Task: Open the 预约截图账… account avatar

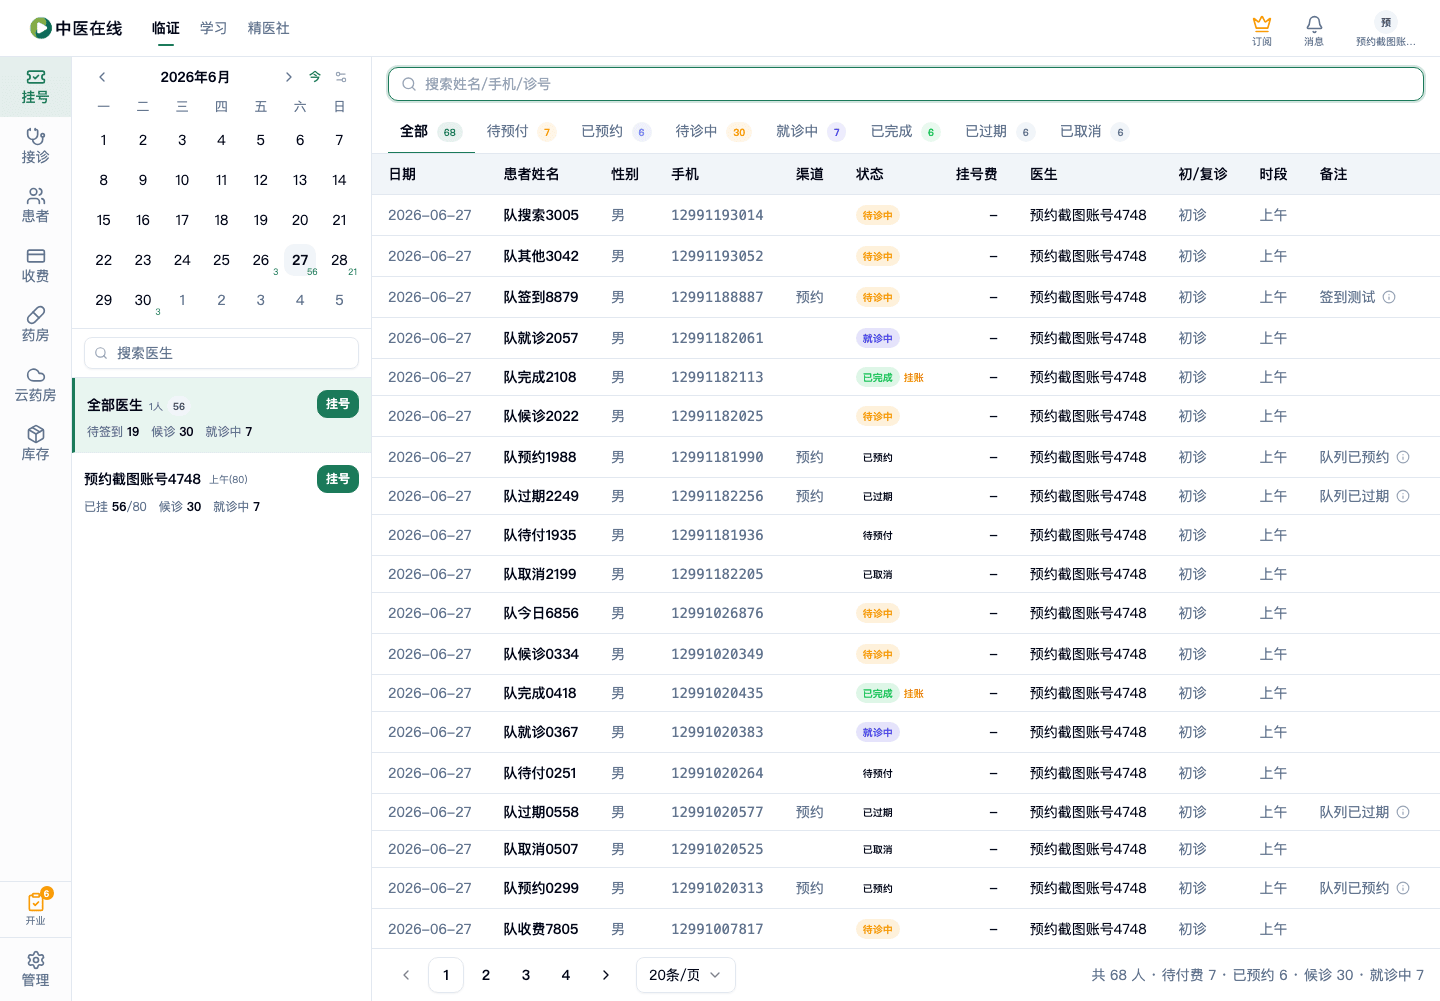Action: [1385, 30]
